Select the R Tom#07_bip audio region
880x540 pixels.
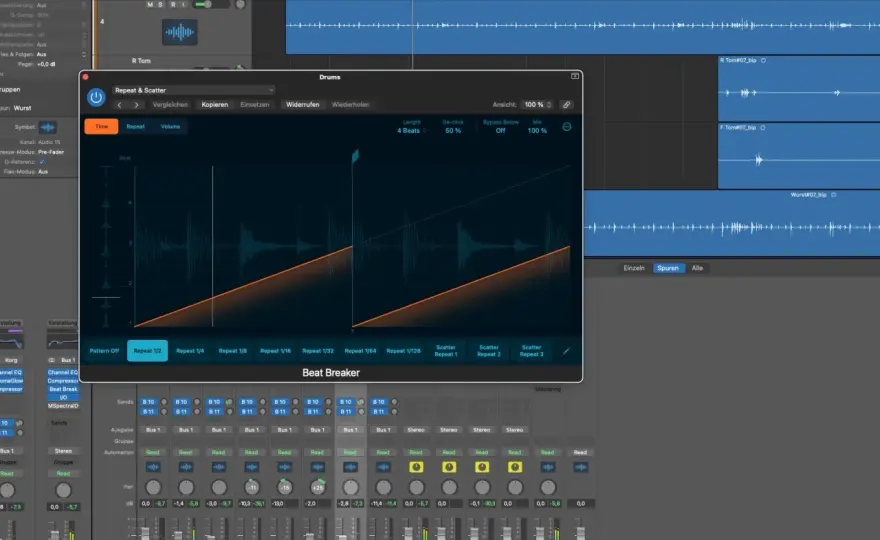799,88
